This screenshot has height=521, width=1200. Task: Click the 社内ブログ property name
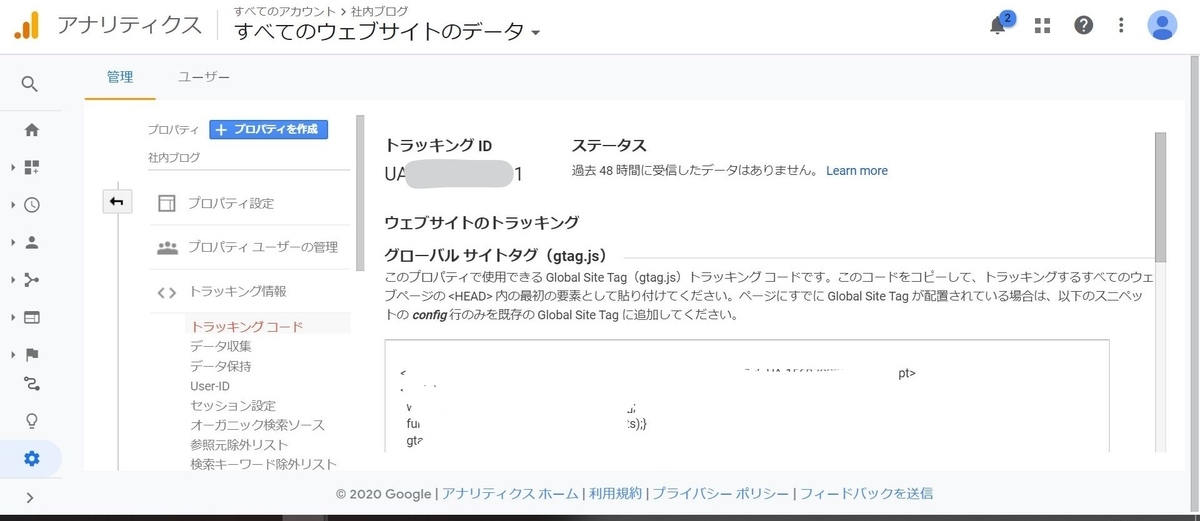174,158
